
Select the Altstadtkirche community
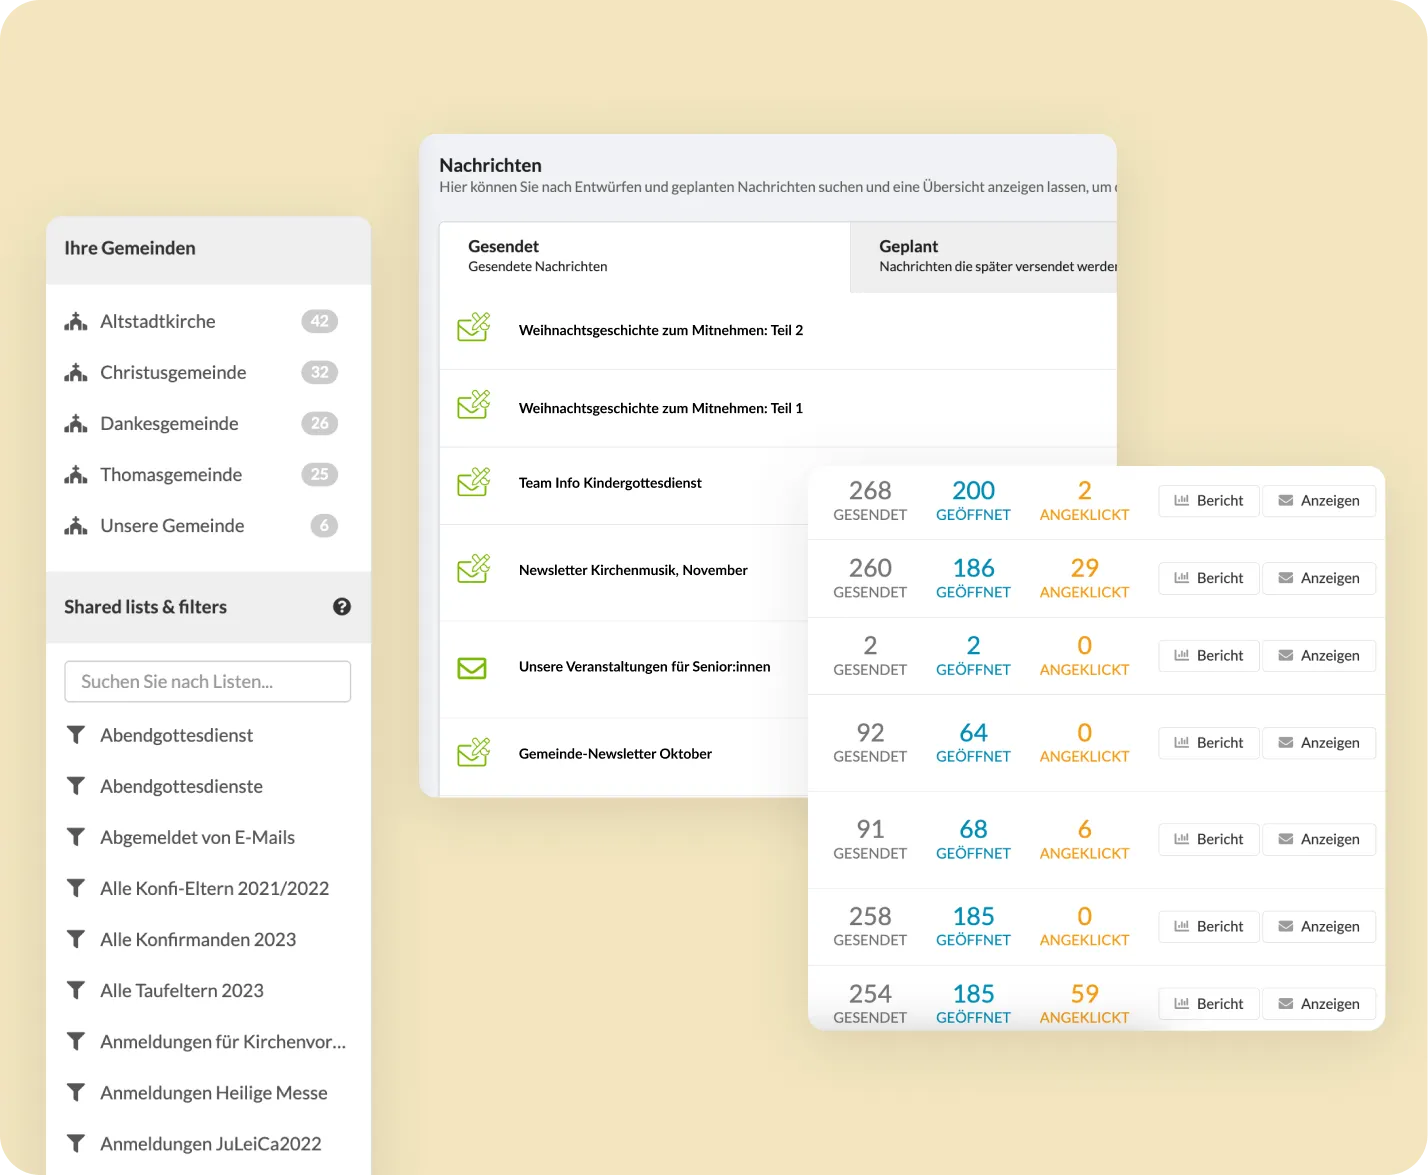[158, 322]
